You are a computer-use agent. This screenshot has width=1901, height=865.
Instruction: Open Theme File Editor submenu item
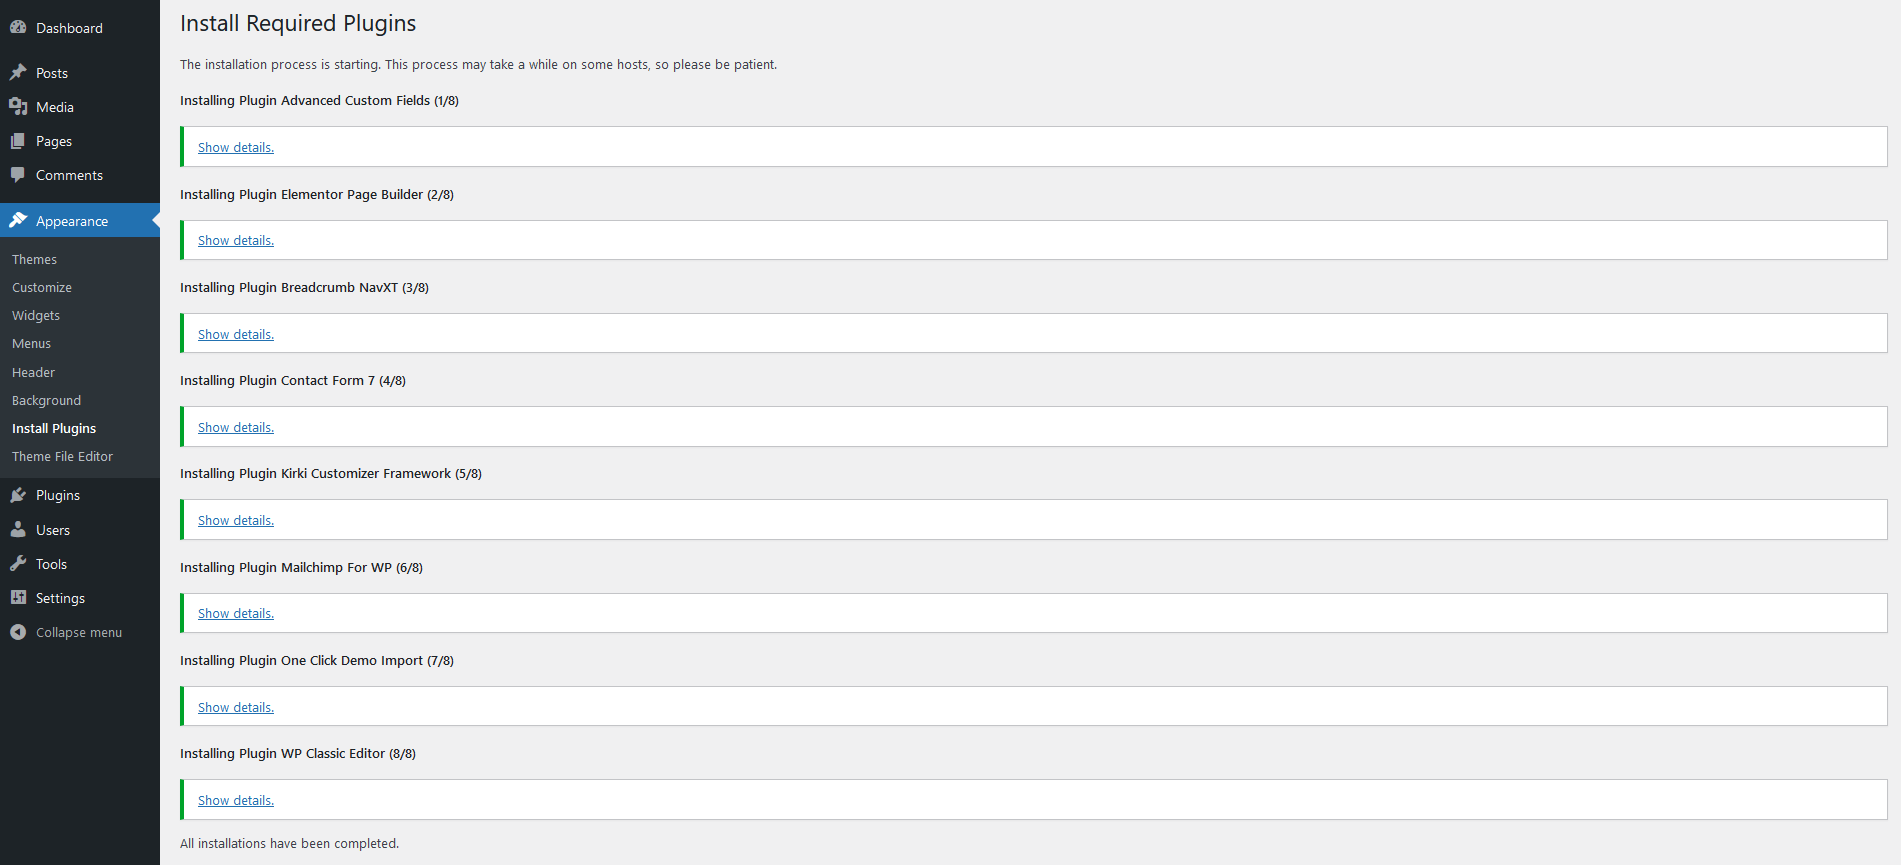point(62,456)
